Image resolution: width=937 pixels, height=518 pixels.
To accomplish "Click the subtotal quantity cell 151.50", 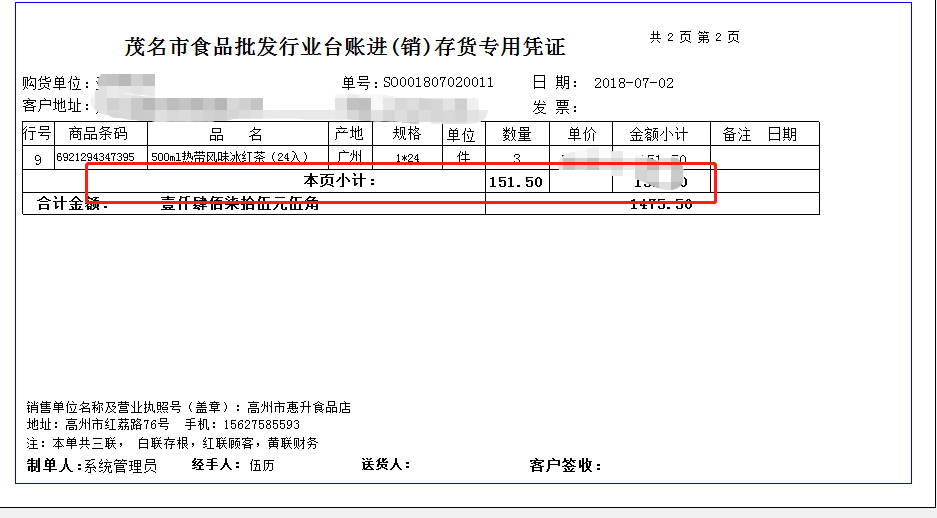I will coord(517,182).
